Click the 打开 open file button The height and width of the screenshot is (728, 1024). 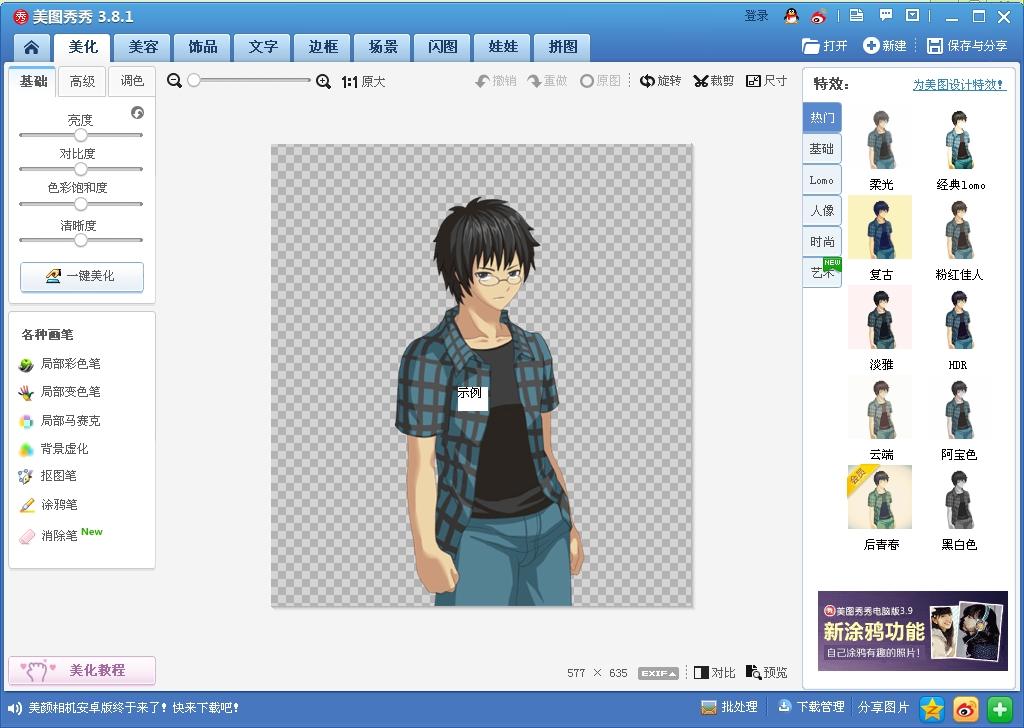pos(825,46)
